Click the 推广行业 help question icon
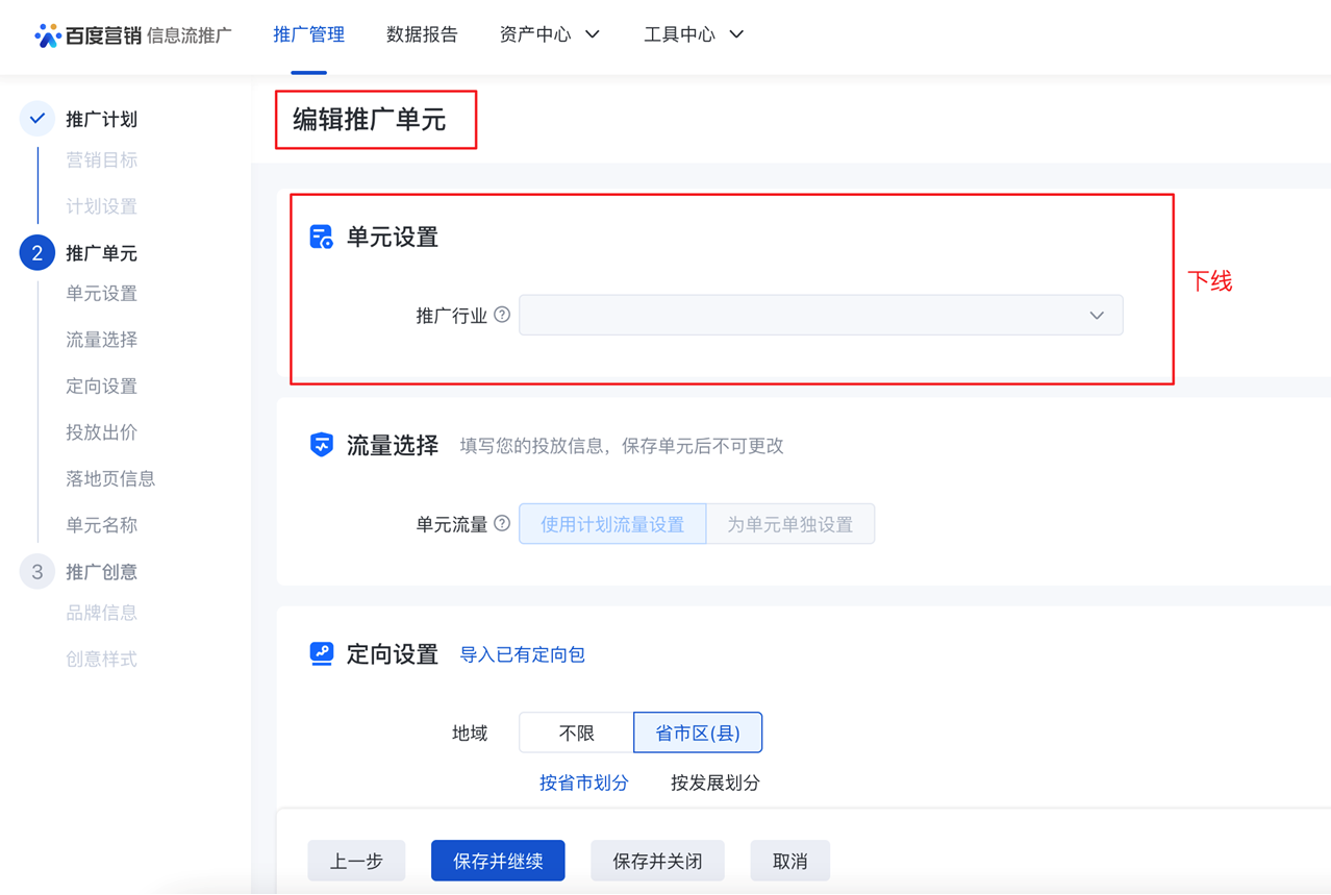The width and height of the screenshot is (1331, 895). tap(502, 315)
